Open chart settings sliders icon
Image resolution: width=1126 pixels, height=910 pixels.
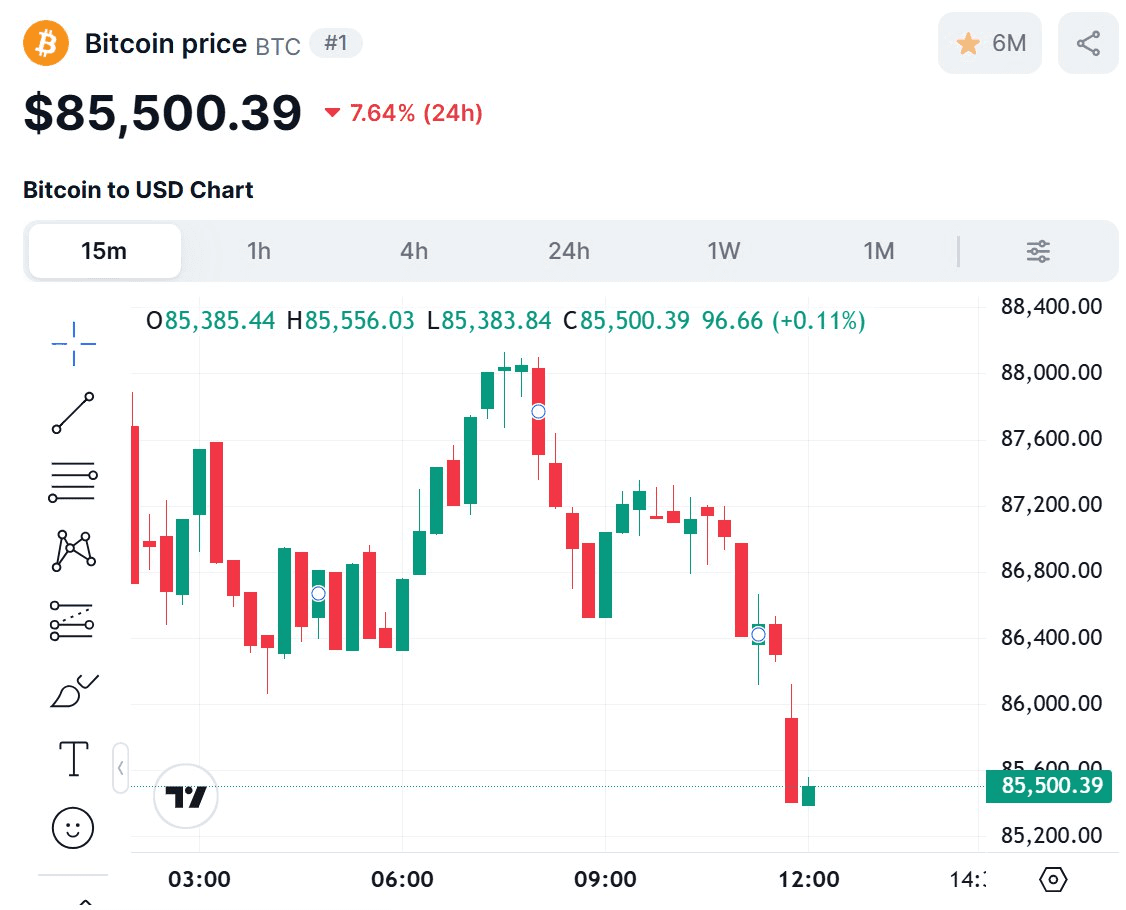(x=1038, y=251)
